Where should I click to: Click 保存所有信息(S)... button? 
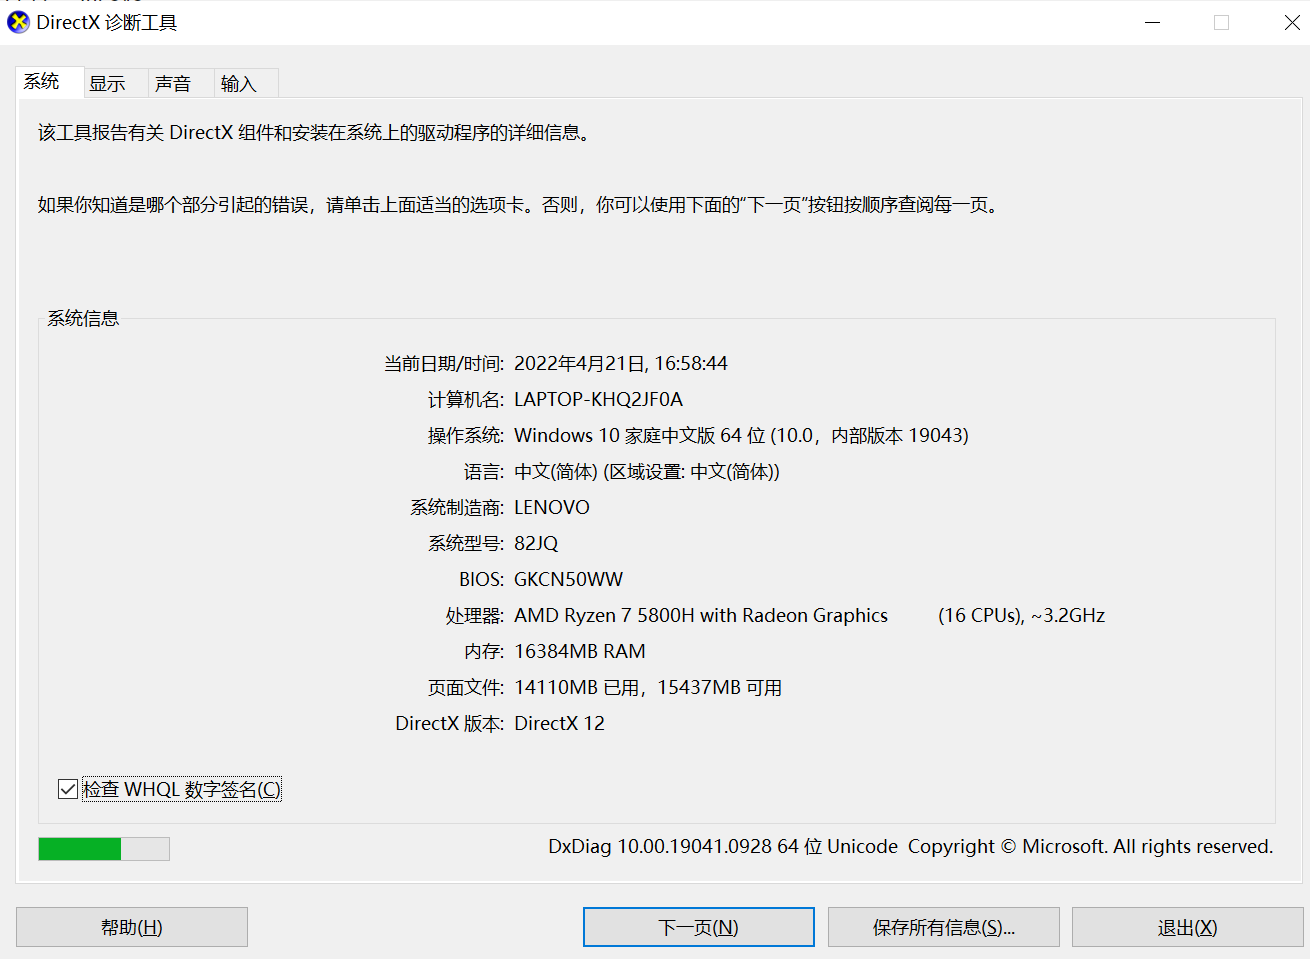(944, 927)
